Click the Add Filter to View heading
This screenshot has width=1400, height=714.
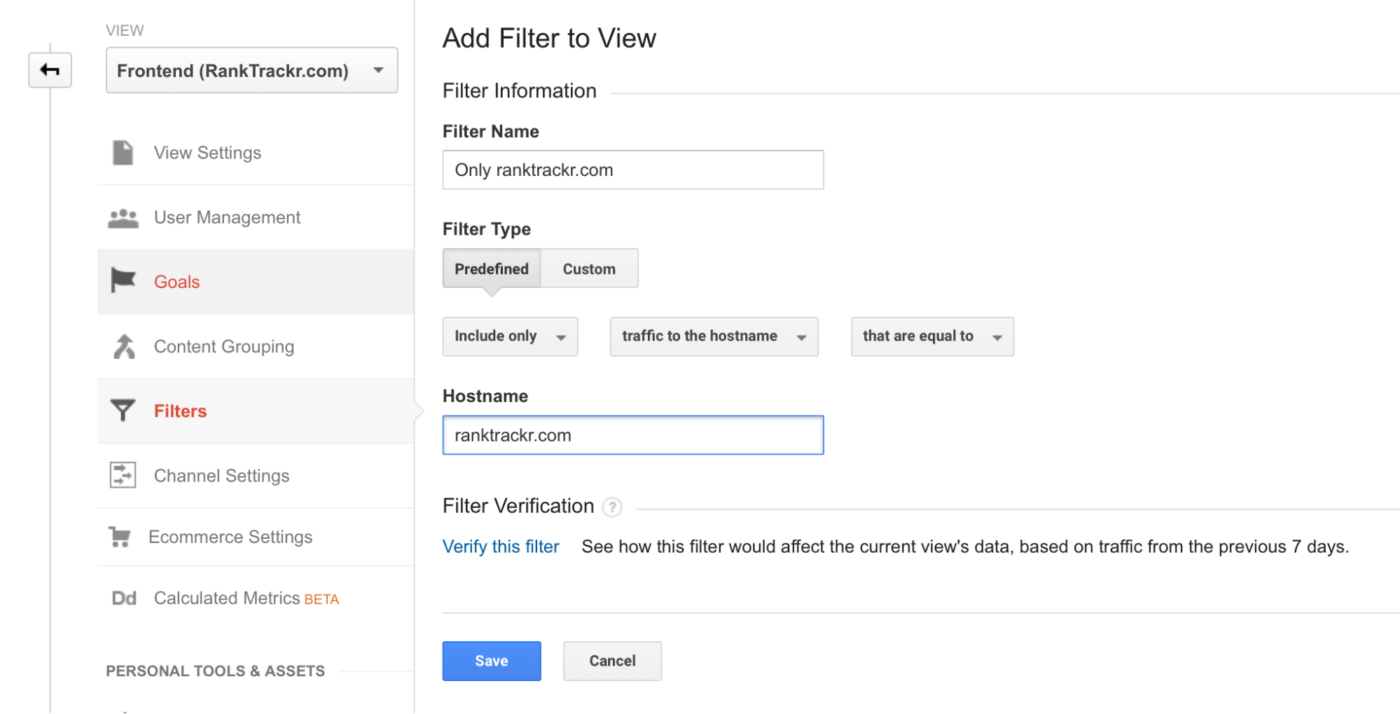pyautogui.click(x=549, y=38)
